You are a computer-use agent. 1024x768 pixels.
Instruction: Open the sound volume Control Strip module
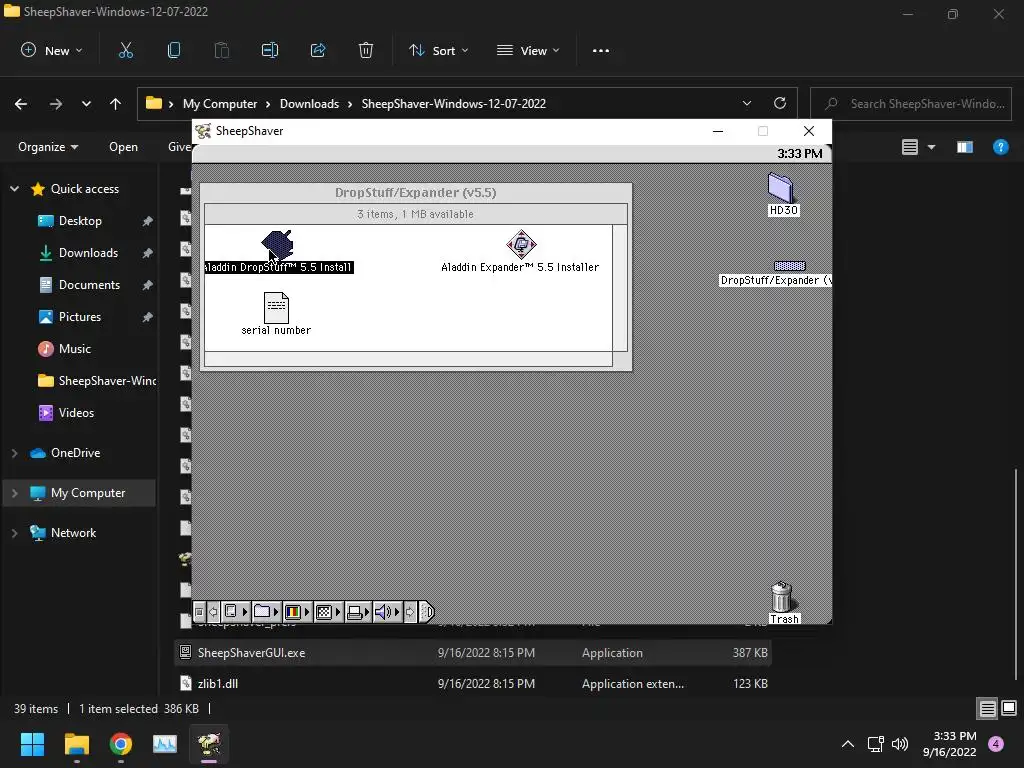[387, 612]
